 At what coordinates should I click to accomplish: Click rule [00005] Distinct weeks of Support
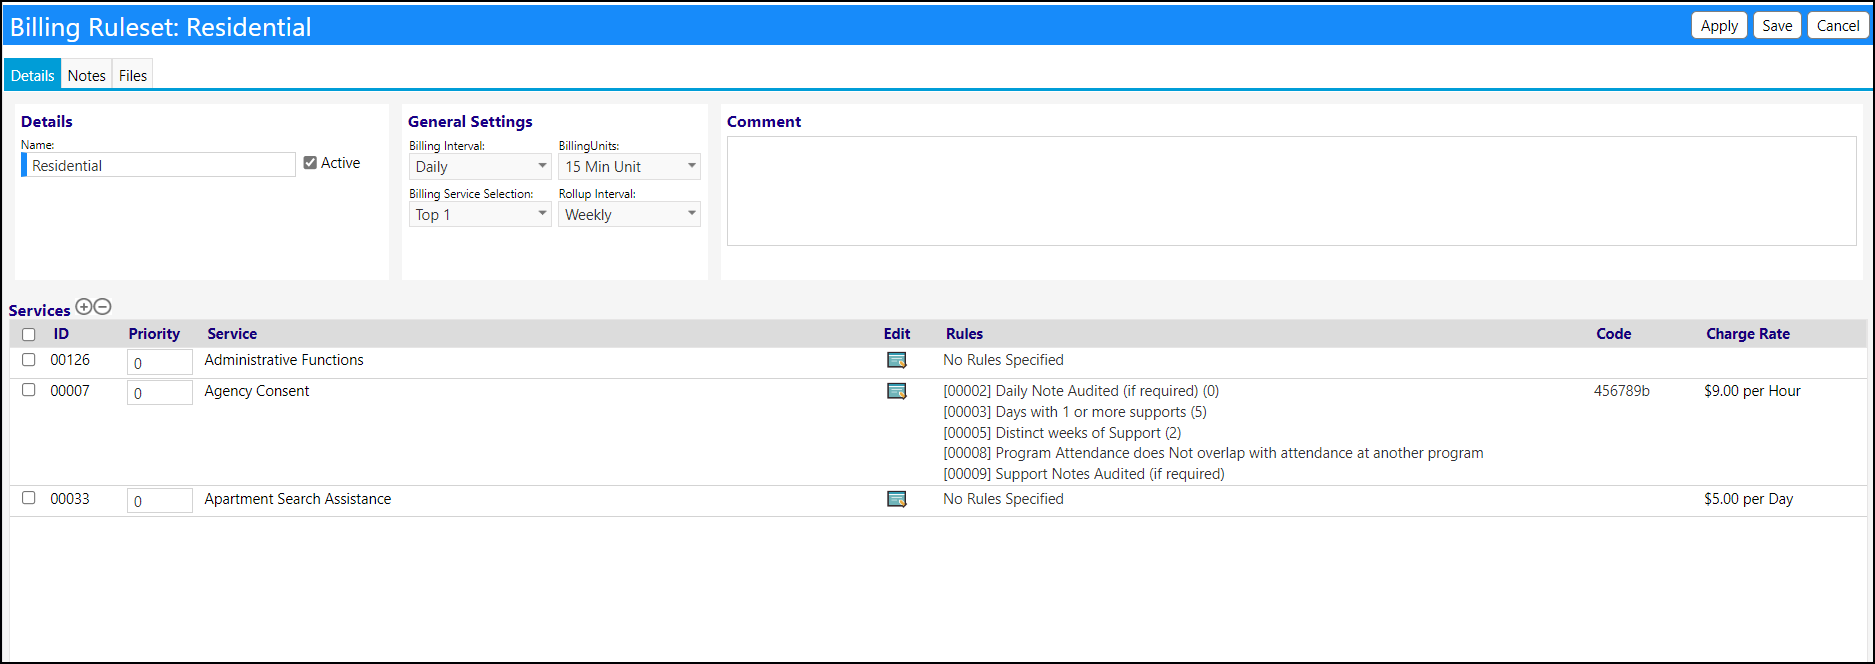click(1062, 433)
